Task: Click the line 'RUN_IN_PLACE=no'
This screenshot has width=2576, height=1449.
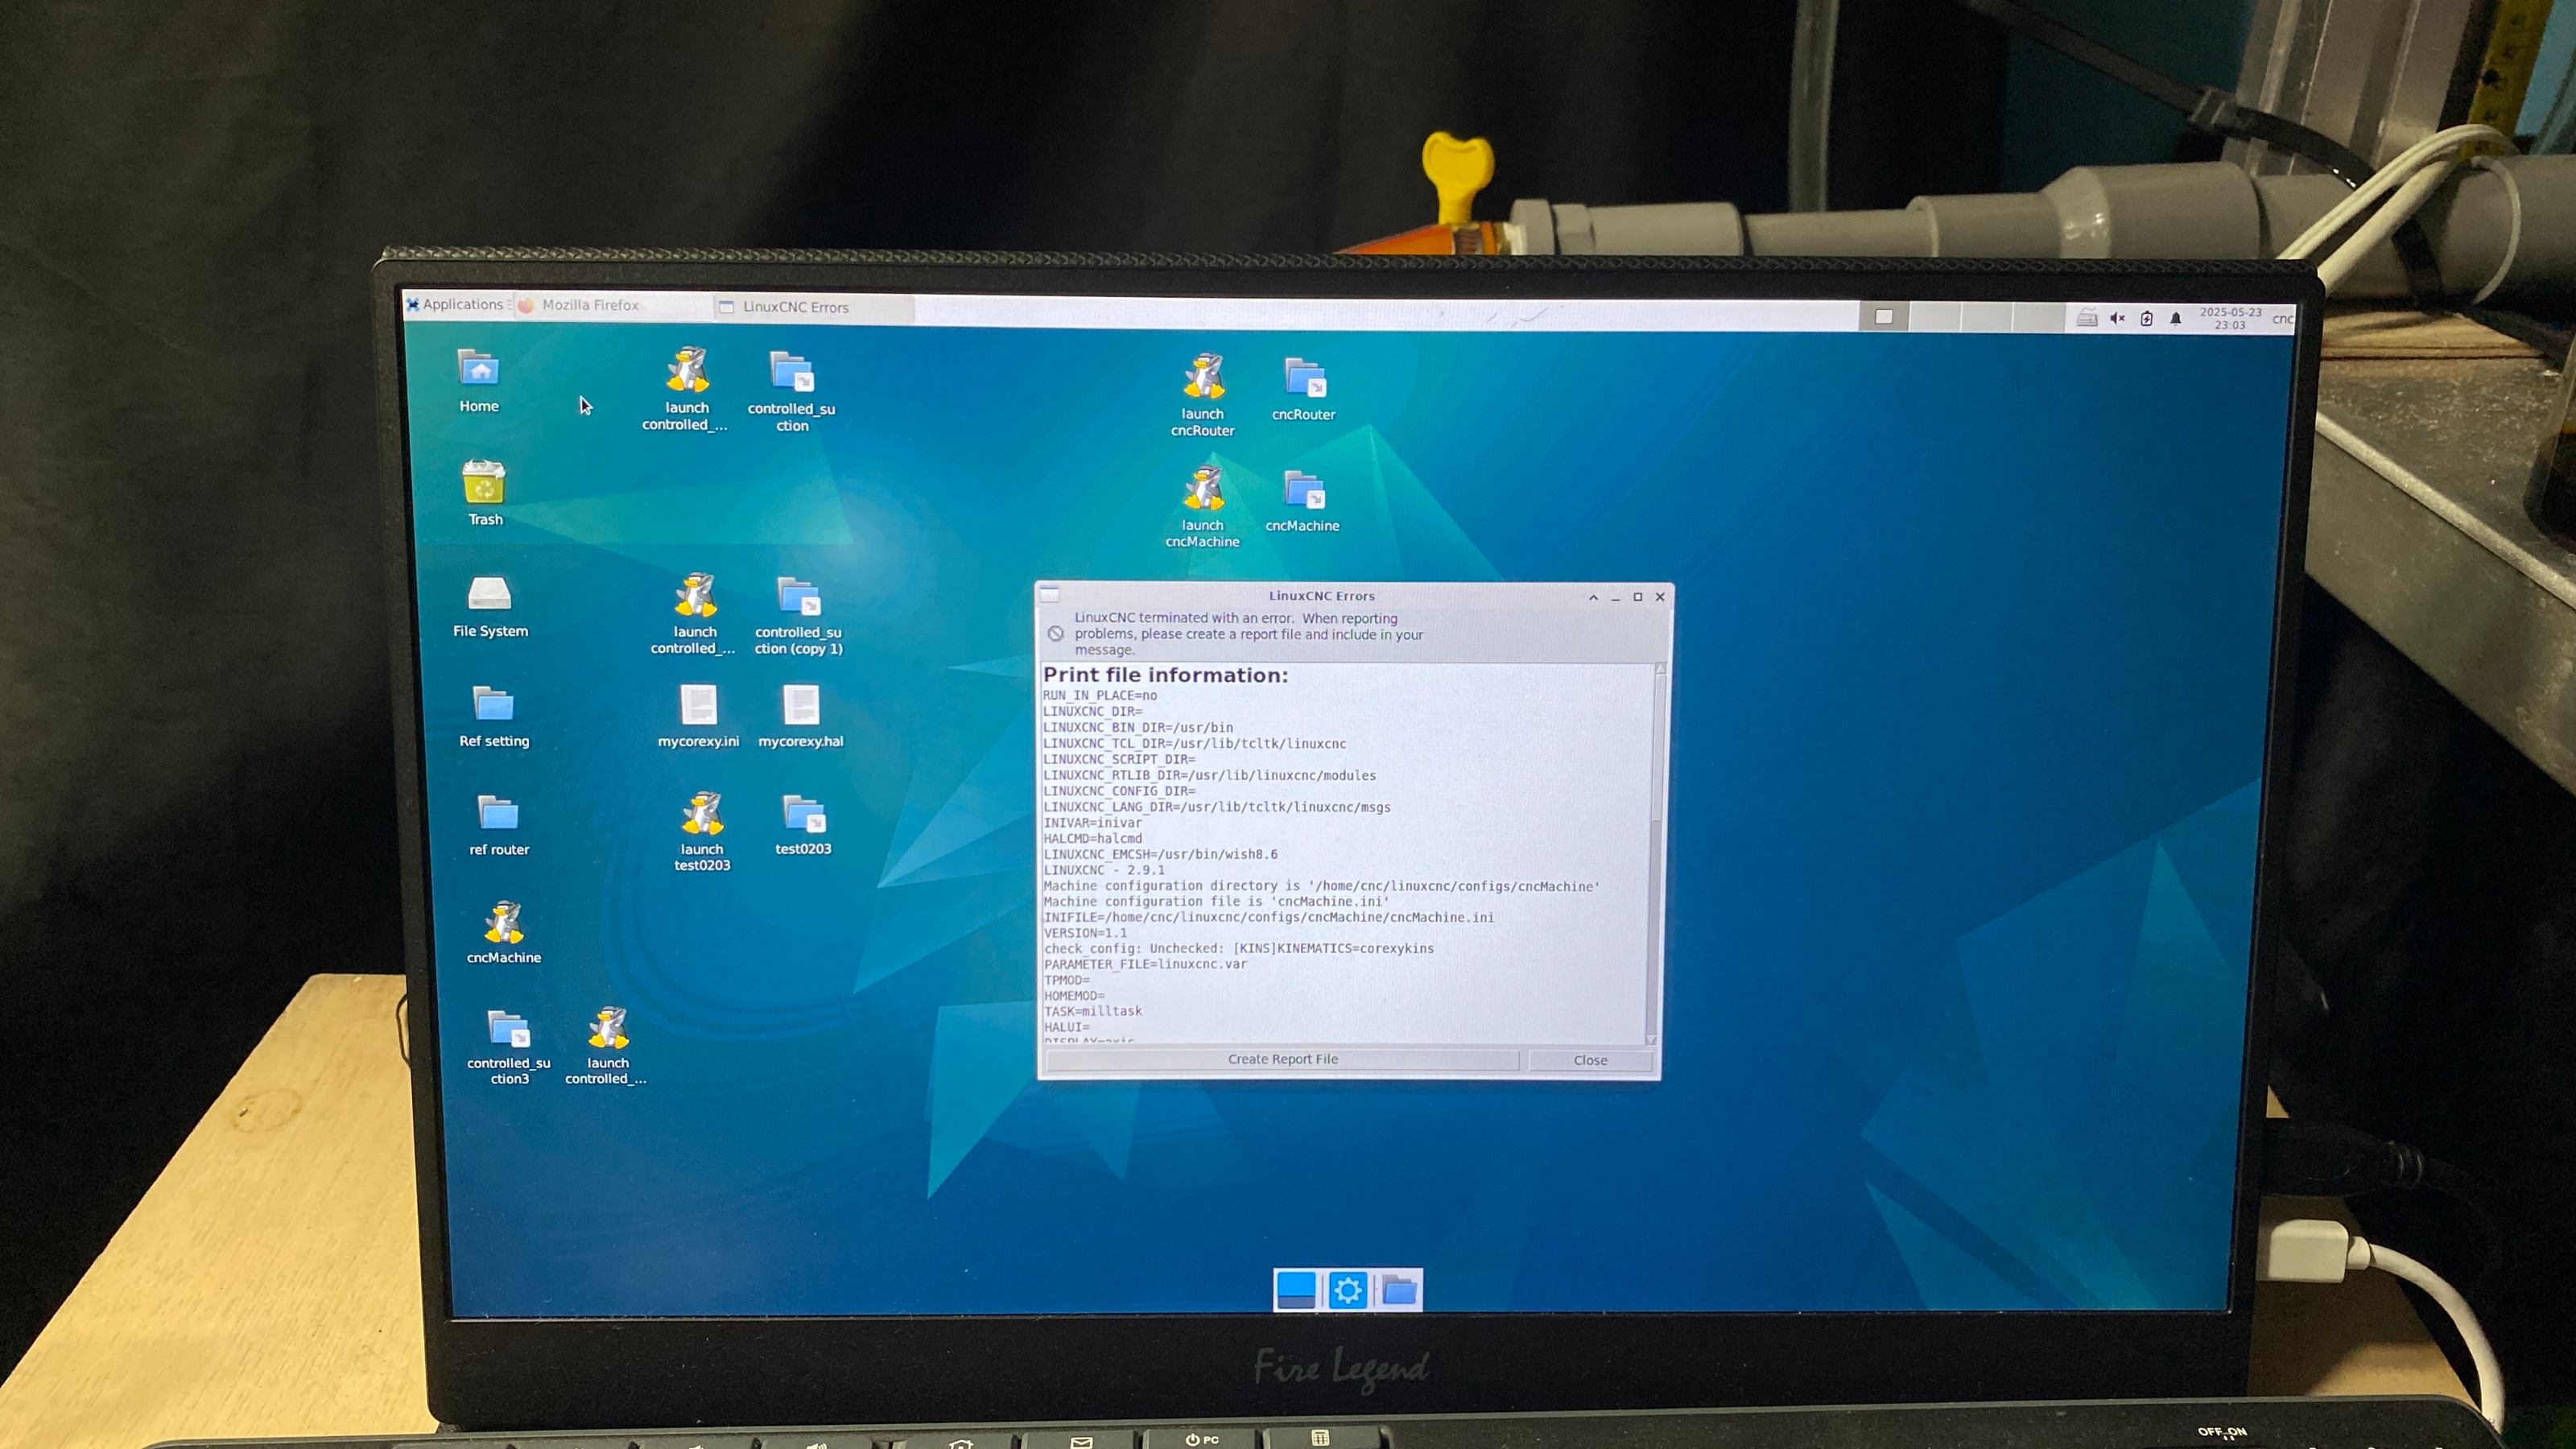Action: [x=1100, y=695]
